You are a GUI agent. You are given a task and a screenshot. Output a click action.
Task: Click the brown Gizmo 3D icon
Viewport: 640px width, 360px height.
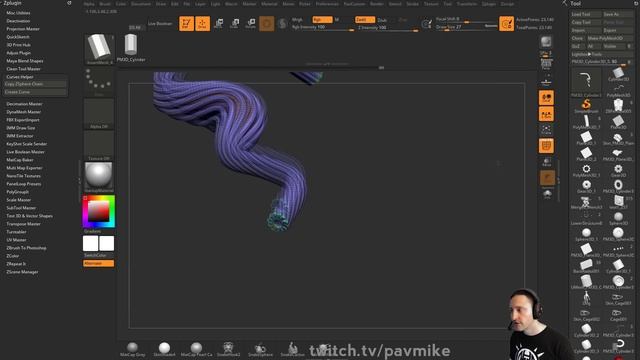[x=267, y=24]
